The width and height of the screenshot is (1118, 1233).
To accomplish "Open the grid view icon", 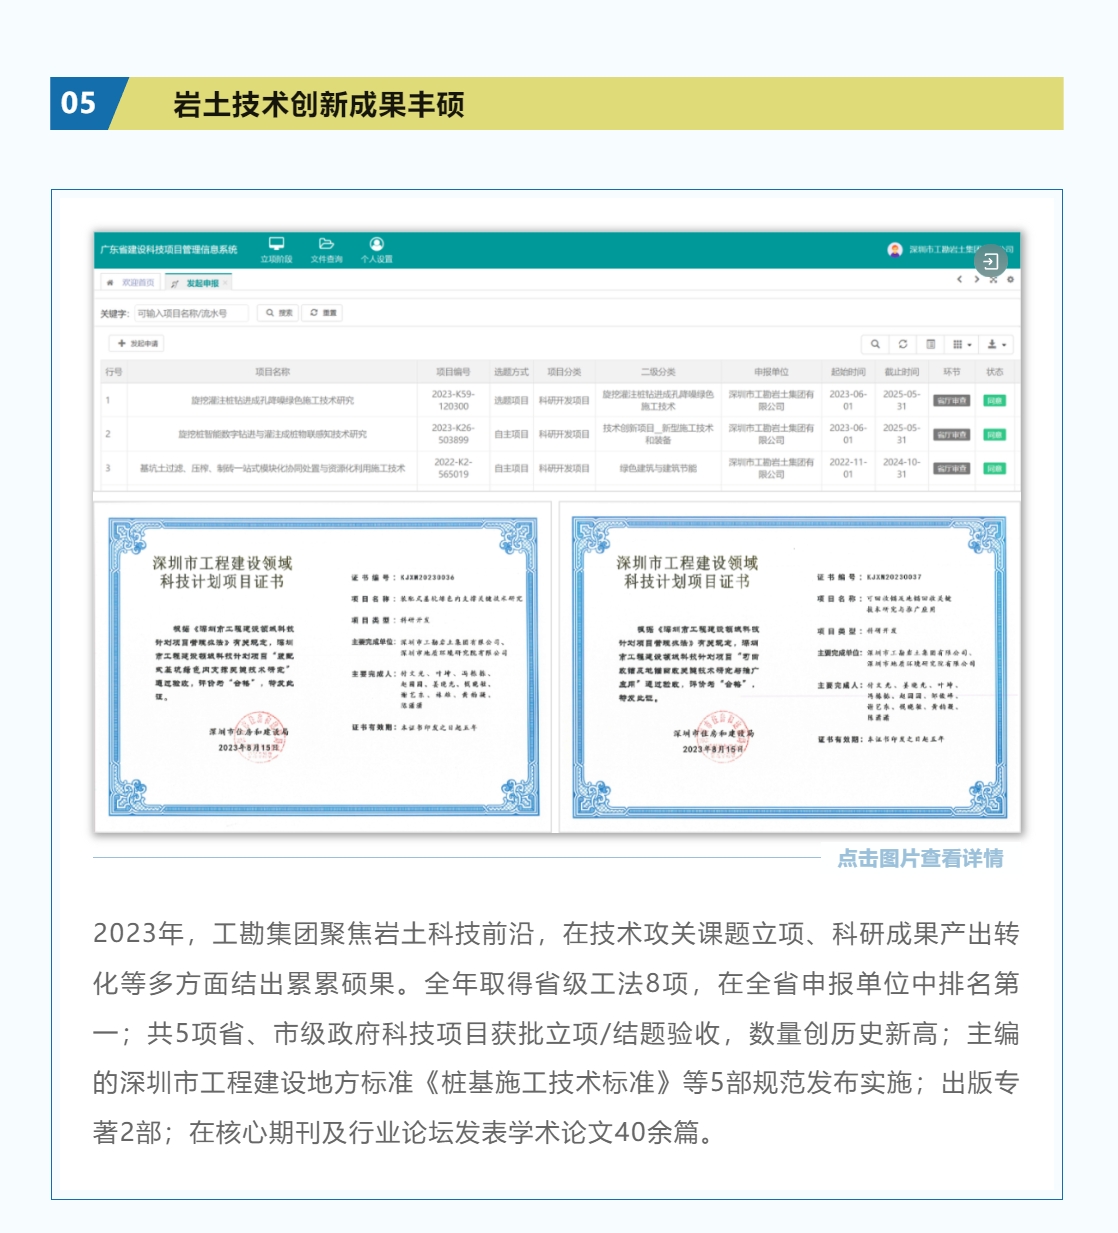I will coord(957,344).
